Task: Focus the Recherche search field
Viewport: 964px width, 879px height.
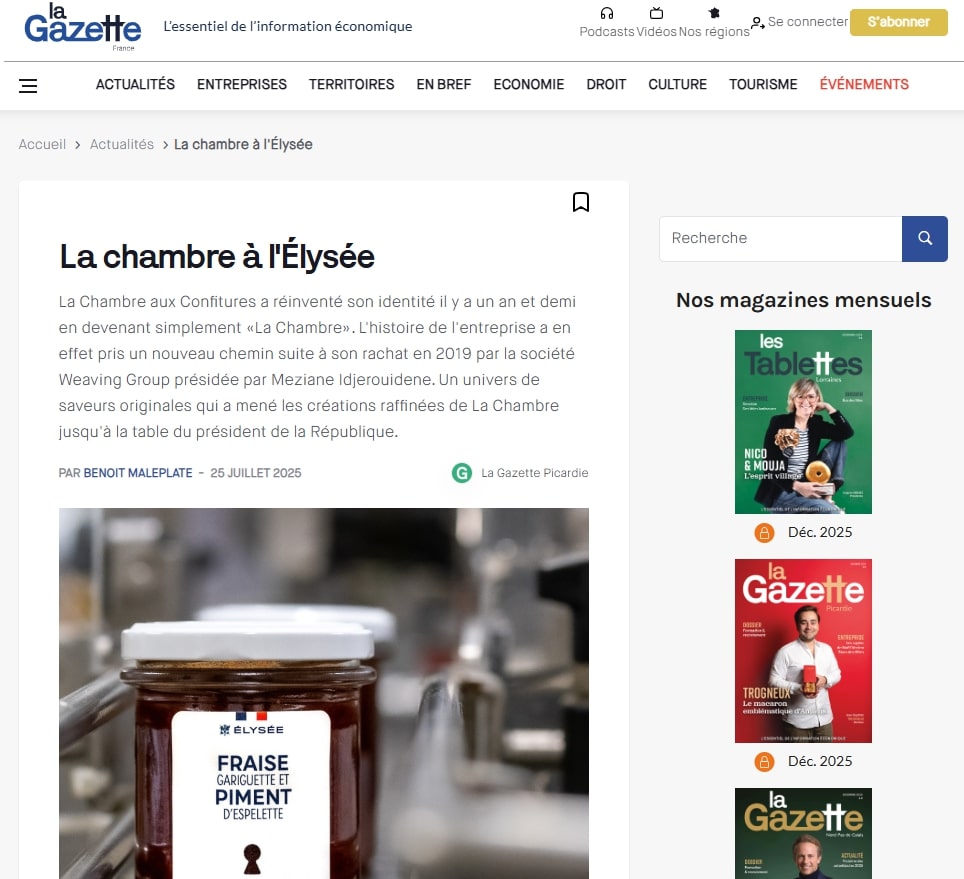Action: pyautogui.click(x=780, y=238)
